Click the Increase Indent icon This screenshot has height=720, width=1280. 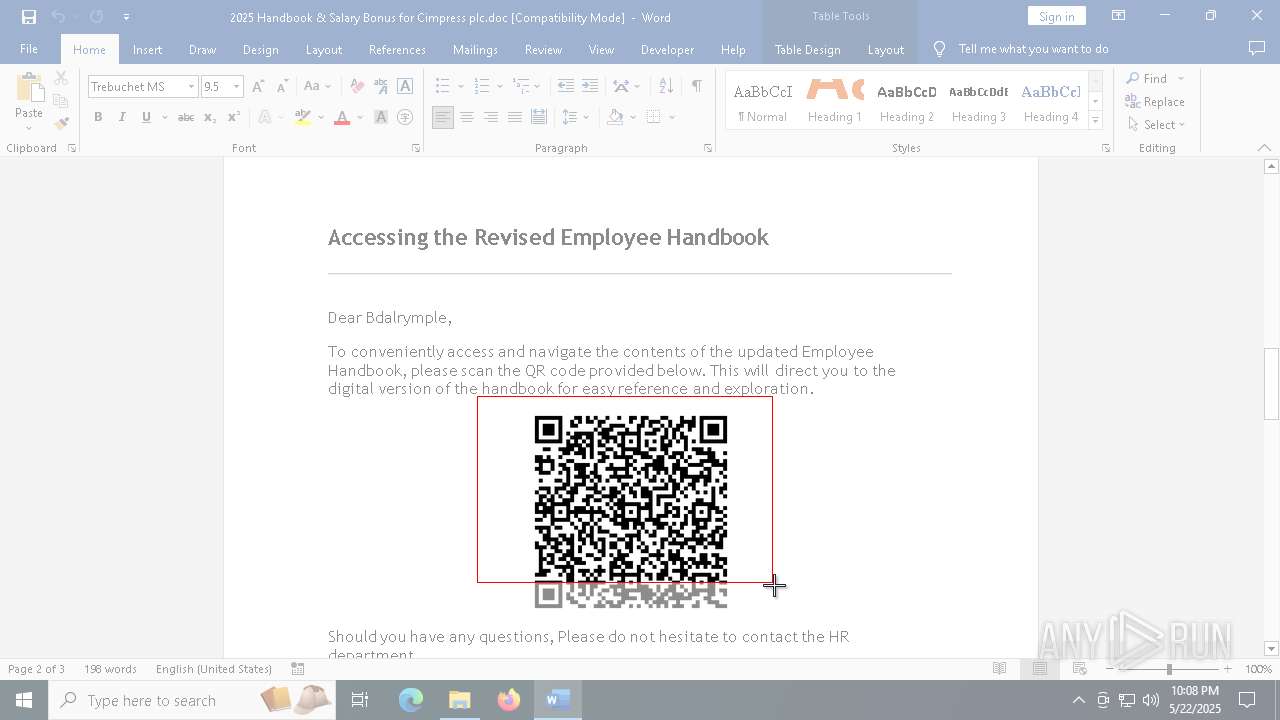pos(590,87)
